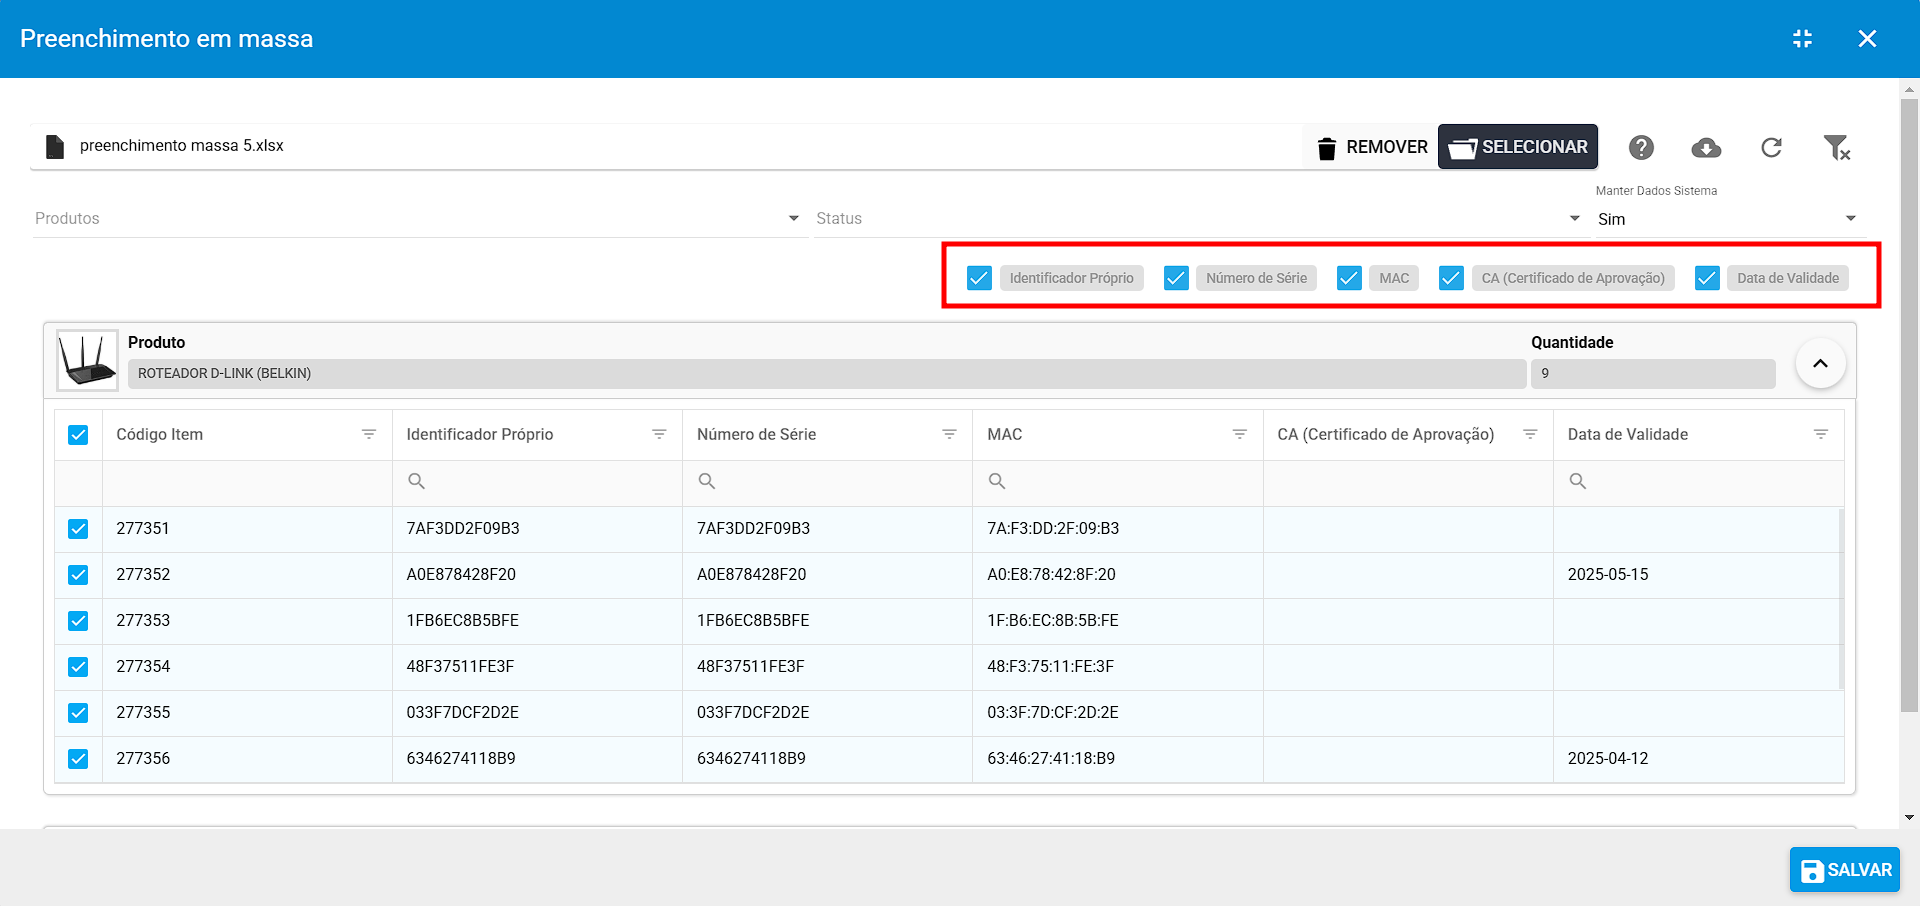
Task: Sort by Código Item column header
Action: point(159,434)
